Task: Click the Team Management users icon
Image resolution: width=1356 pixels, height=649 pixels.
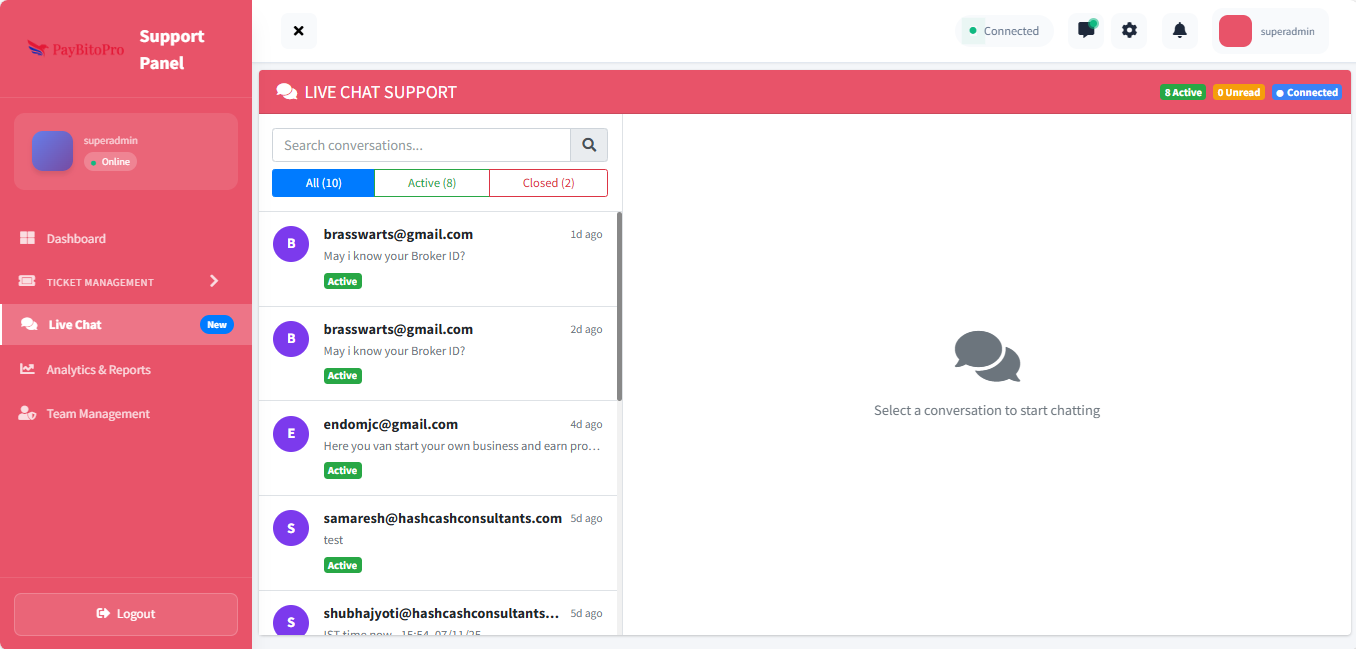Action: pyautogui.click(x=28, y=413)
